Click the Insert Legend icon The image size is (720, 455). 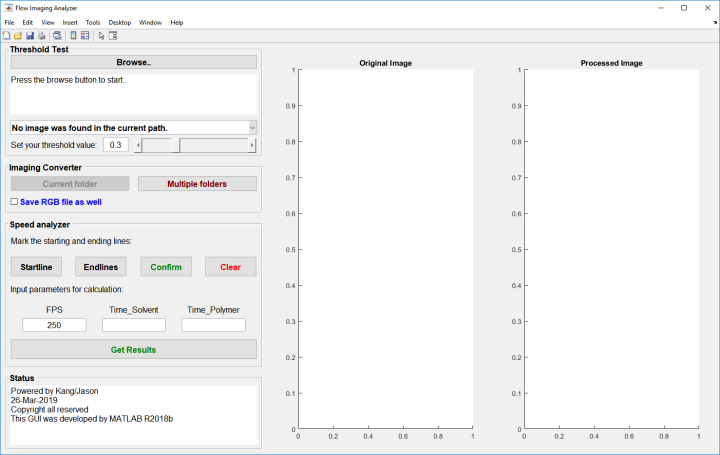point(85,35)
